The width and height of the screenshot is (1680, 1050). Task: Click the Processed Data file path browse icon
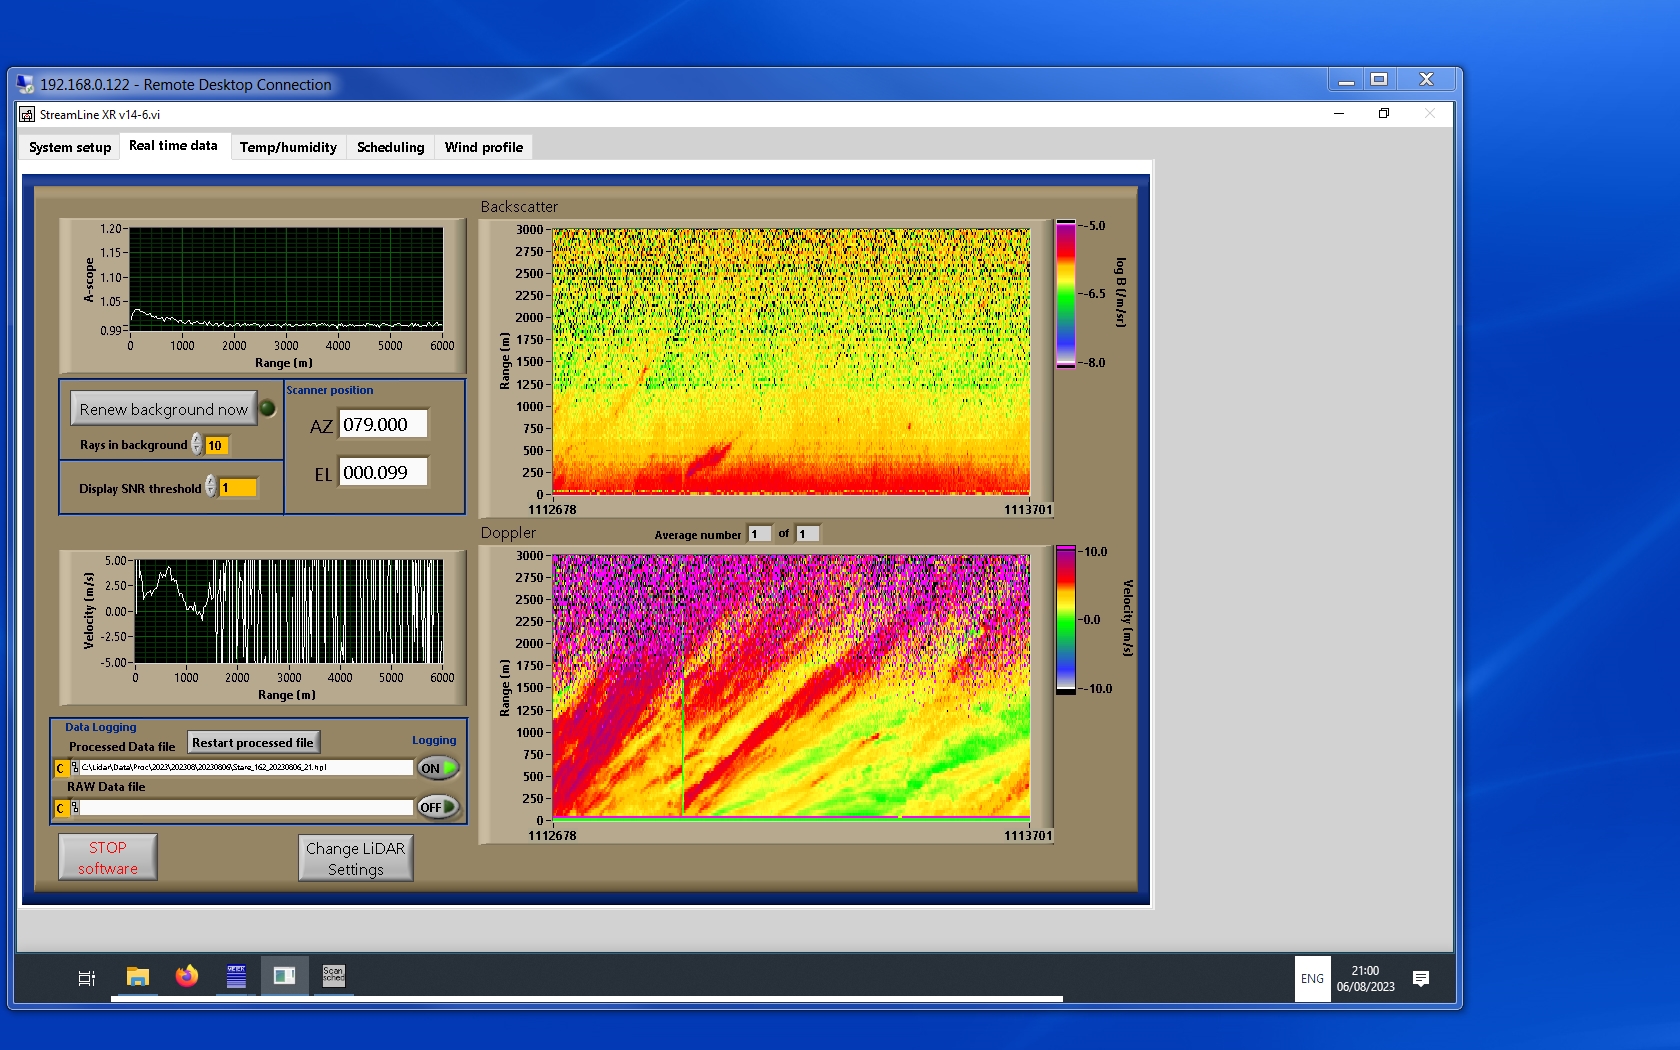75,768
